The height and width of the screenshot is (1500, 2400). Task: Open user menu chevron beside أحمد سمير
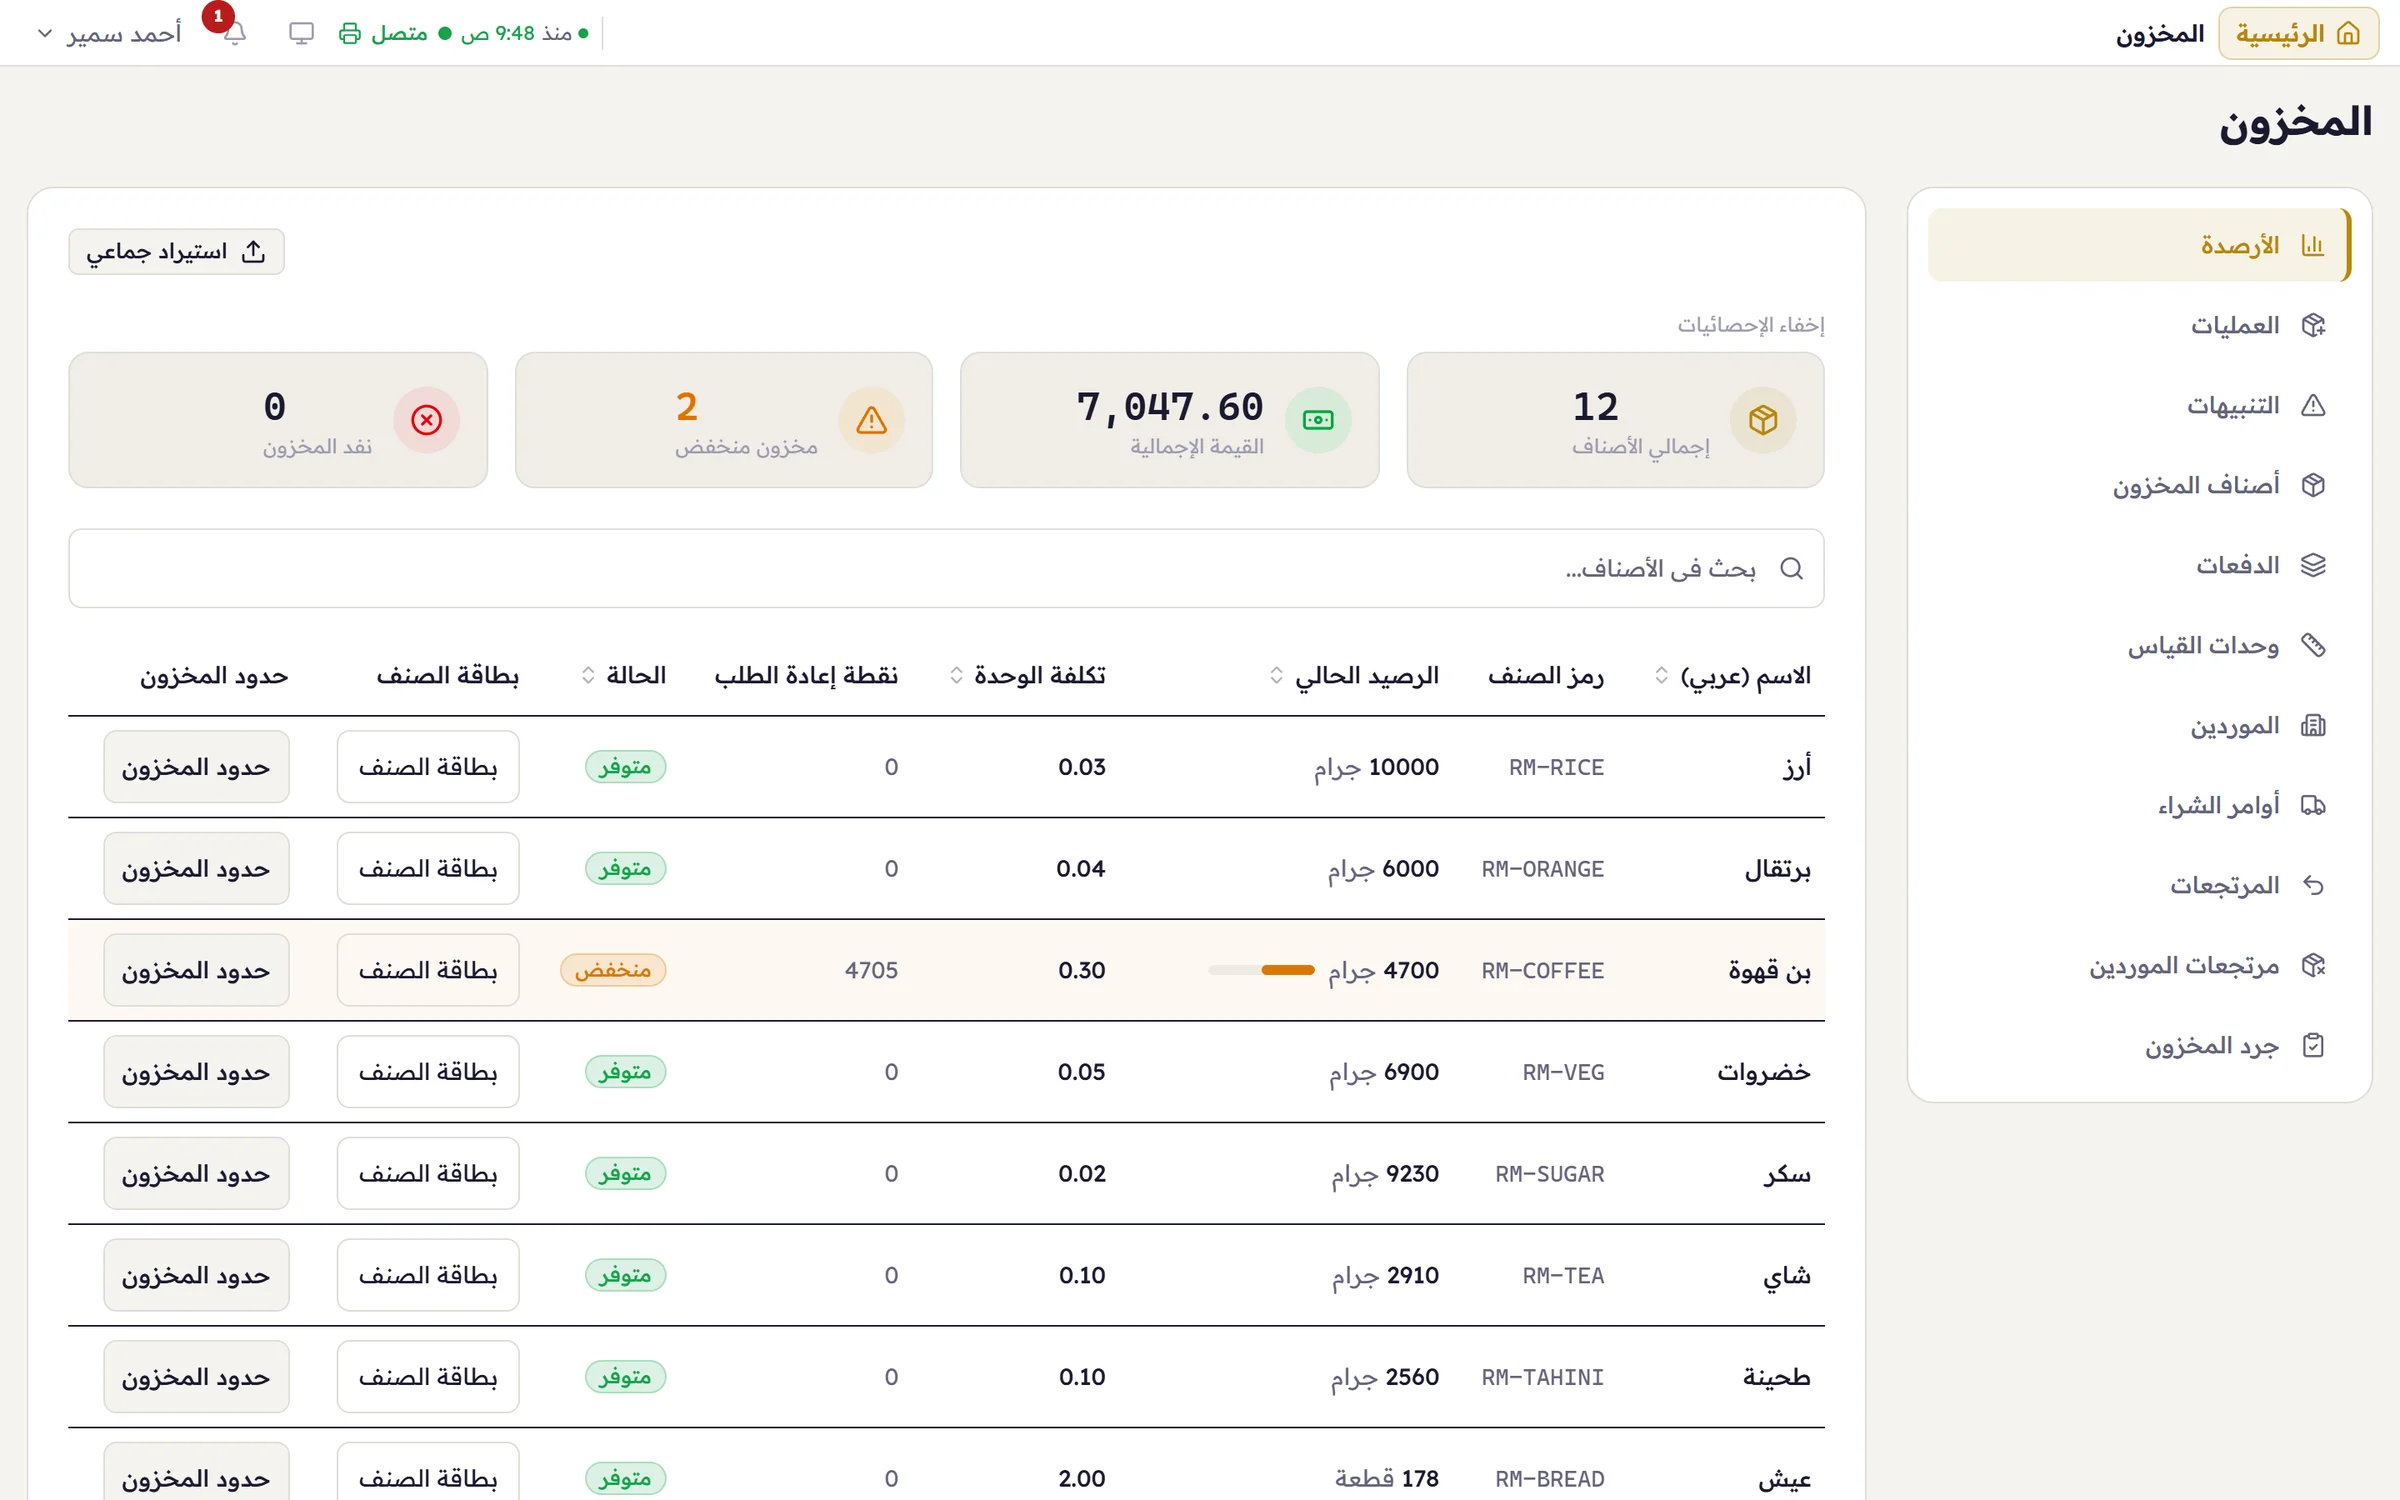pos(45,34)
